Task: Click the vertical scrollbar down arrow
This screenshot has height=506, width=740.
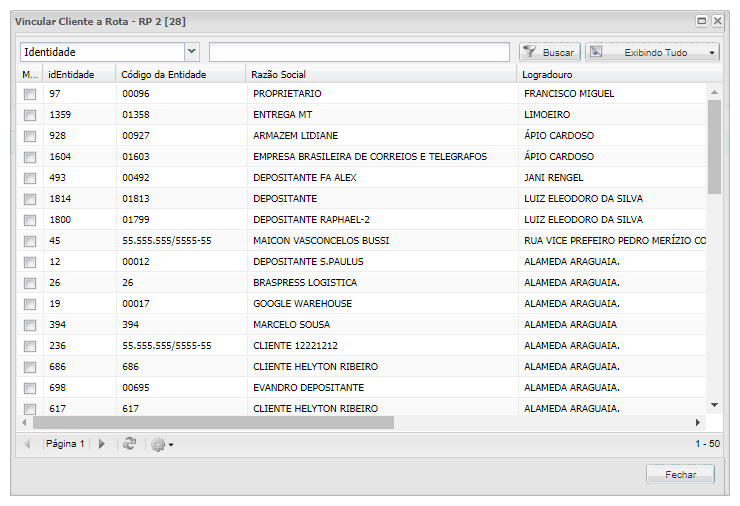Action: pos(714,405)
